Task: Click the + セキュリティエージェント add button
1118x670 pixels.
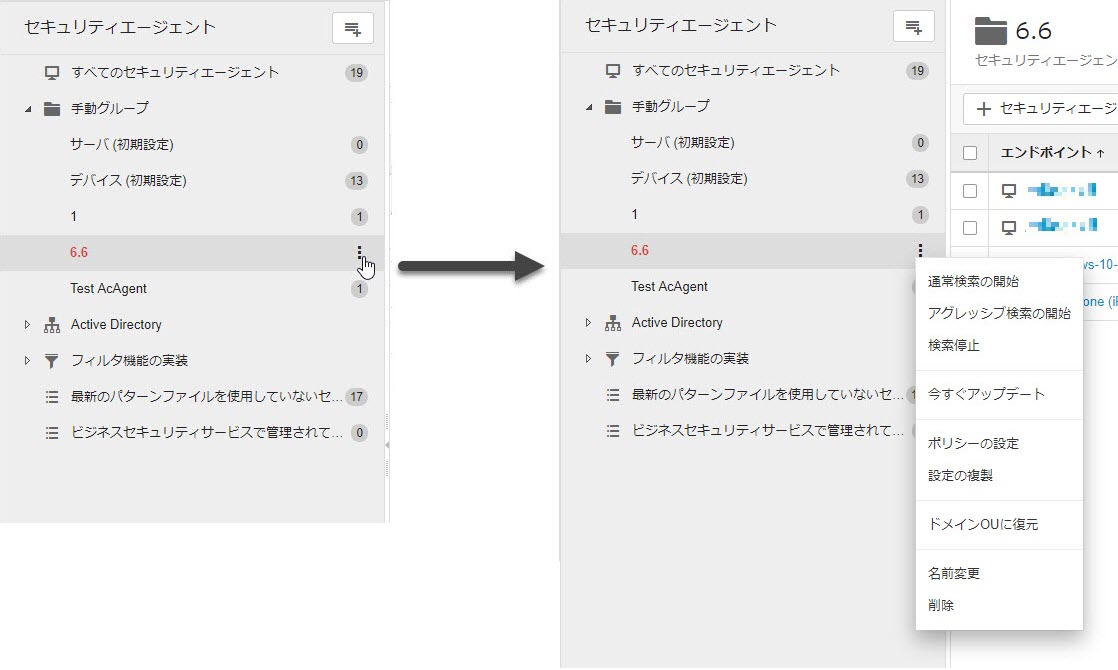Action: point(1045,109)
